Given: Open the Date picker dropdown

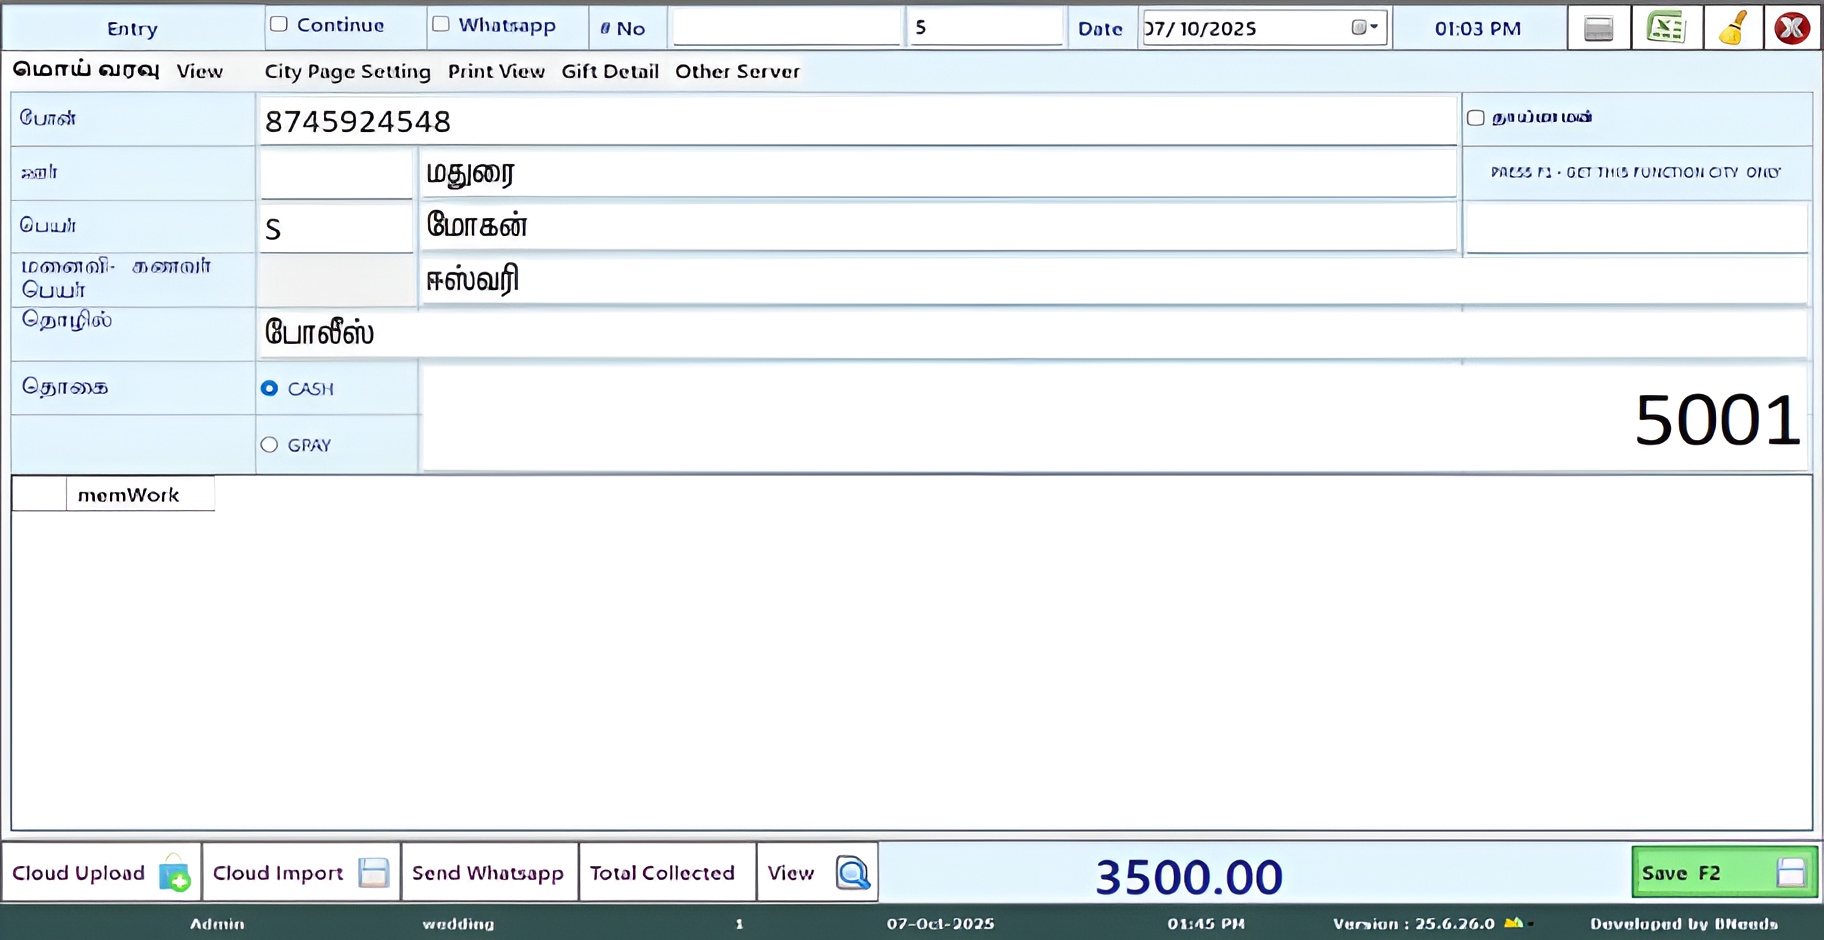Looking at the screenshot, I should point(1365,28).
